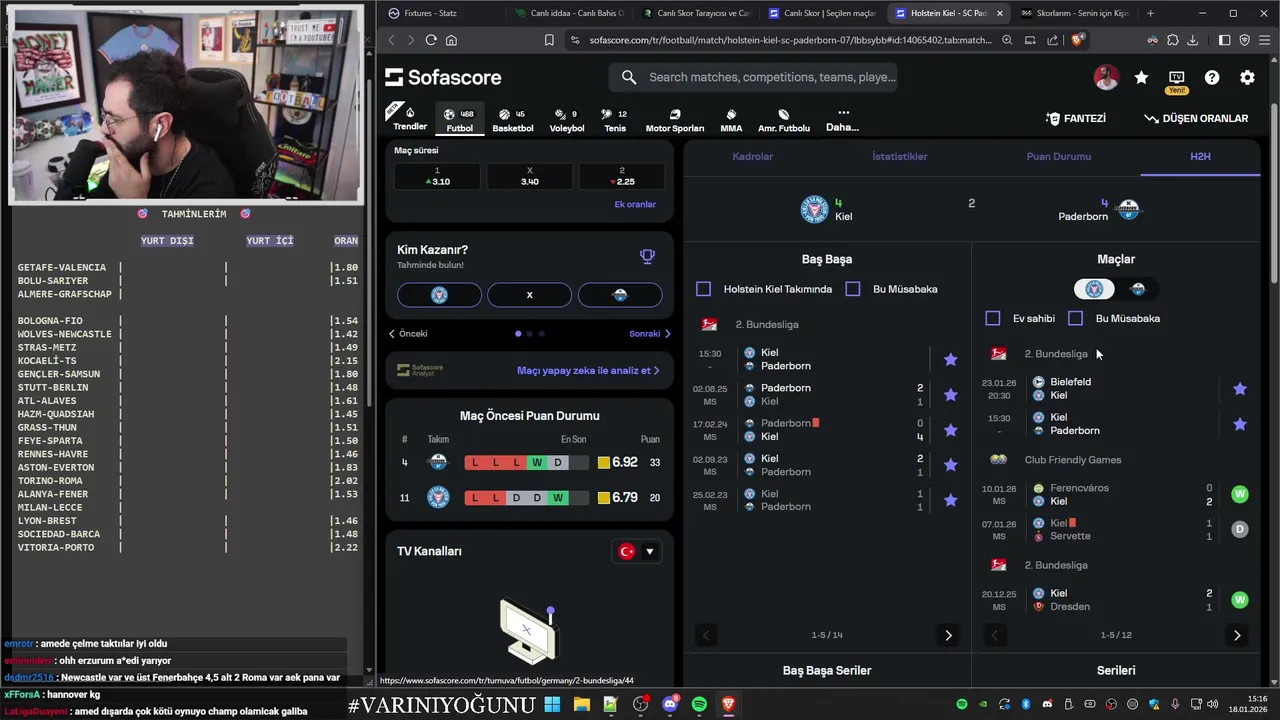Open the Ferencváros vs Kiel match row

pos(1115,494)
